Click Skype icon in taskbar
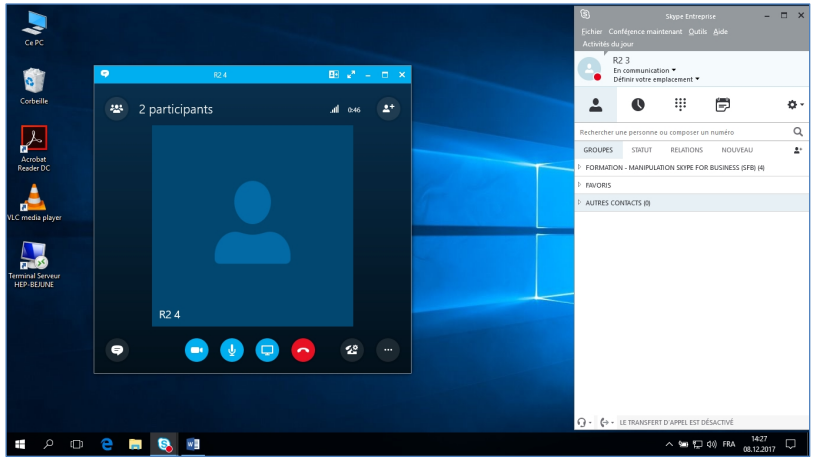Viewport: 815px width, 463px height. pyautogui.click(x=164, y=444)
